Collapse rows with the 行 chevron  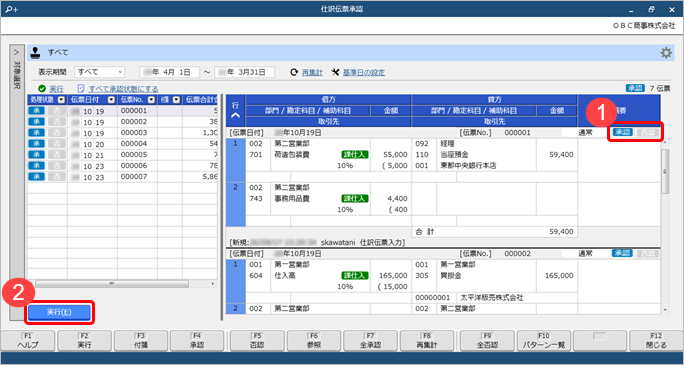(x=236, y=116)
